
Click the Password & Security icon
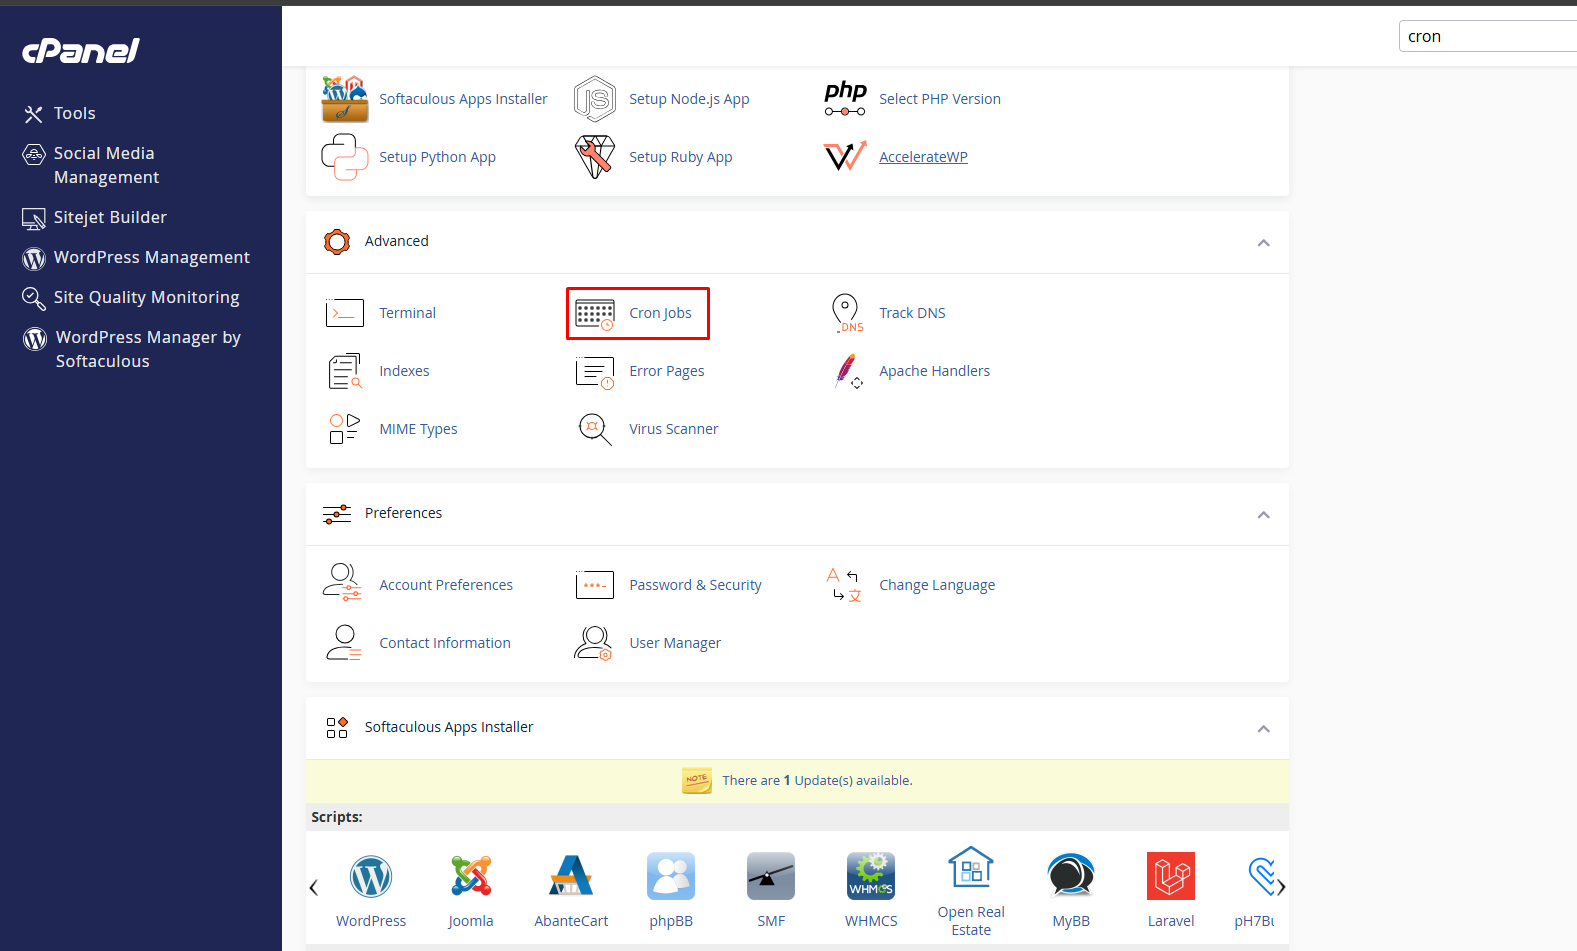point(594,585)
